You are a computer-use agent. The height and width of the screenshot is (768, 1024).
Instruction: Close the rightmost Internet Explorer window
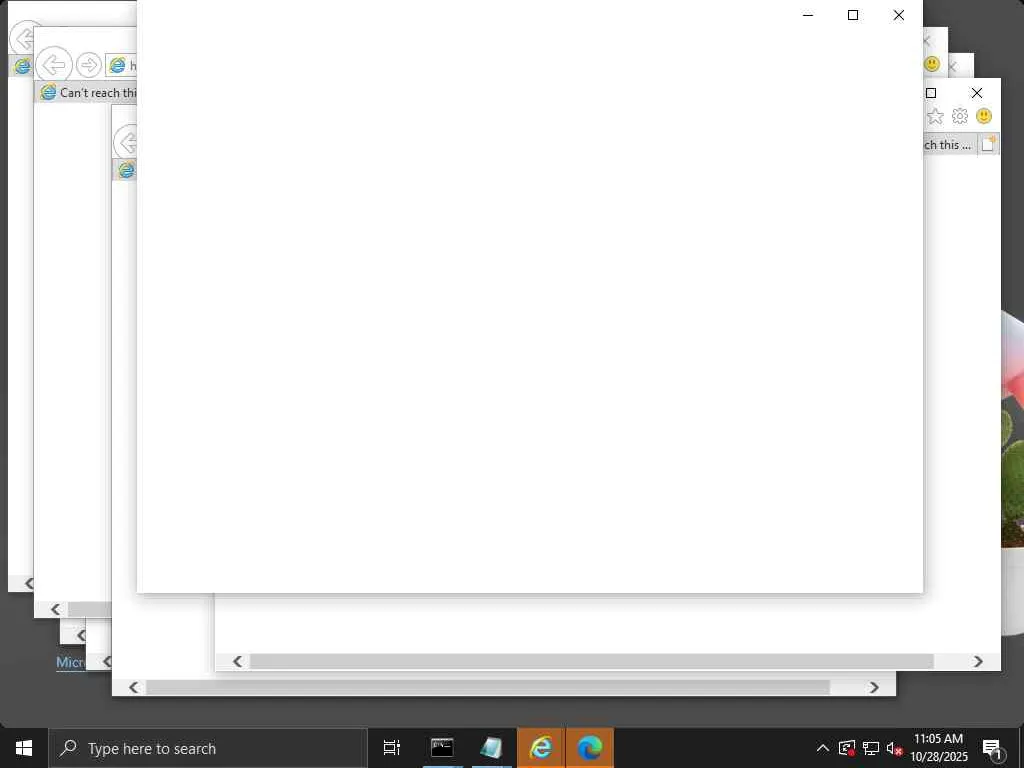click(x=976, y=93)
